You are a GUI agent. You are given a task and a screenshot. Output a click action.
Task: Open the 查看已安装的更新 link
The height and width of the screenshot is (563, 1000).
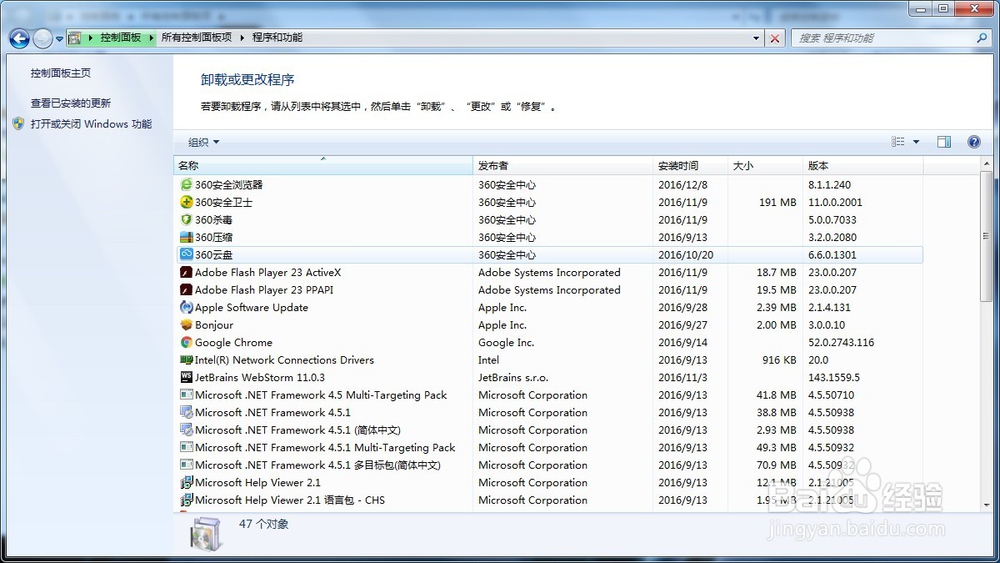[x=71, y=103]
